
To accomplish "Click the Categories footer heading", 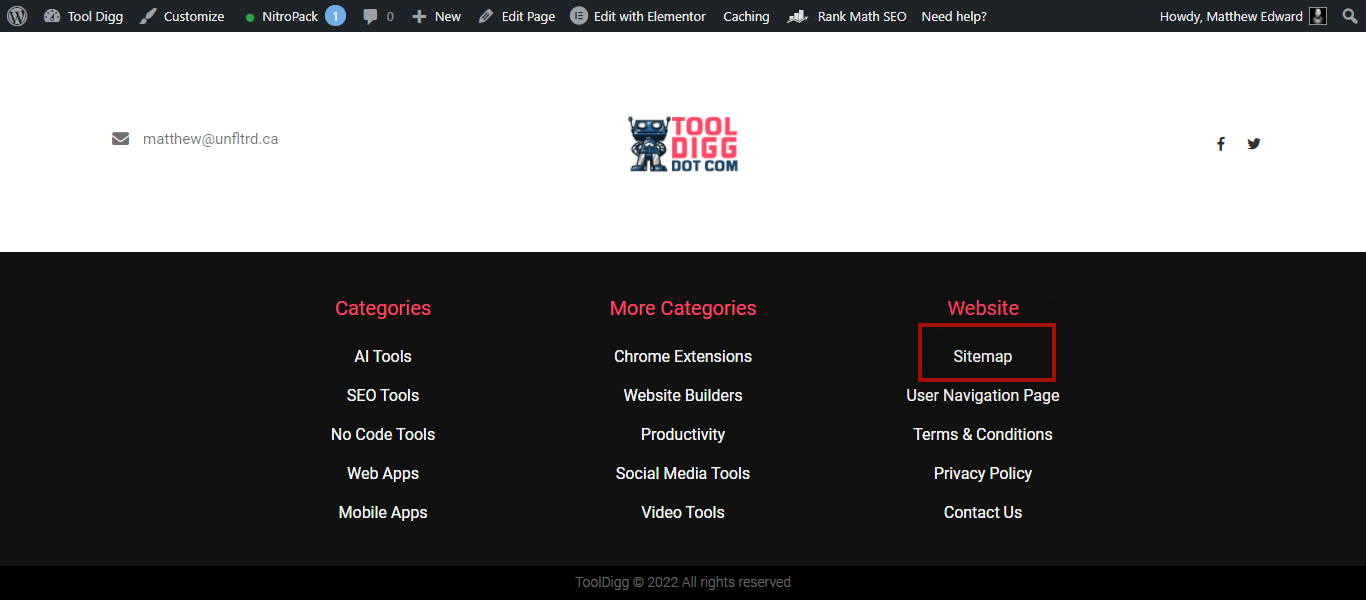I will [383, 308].
